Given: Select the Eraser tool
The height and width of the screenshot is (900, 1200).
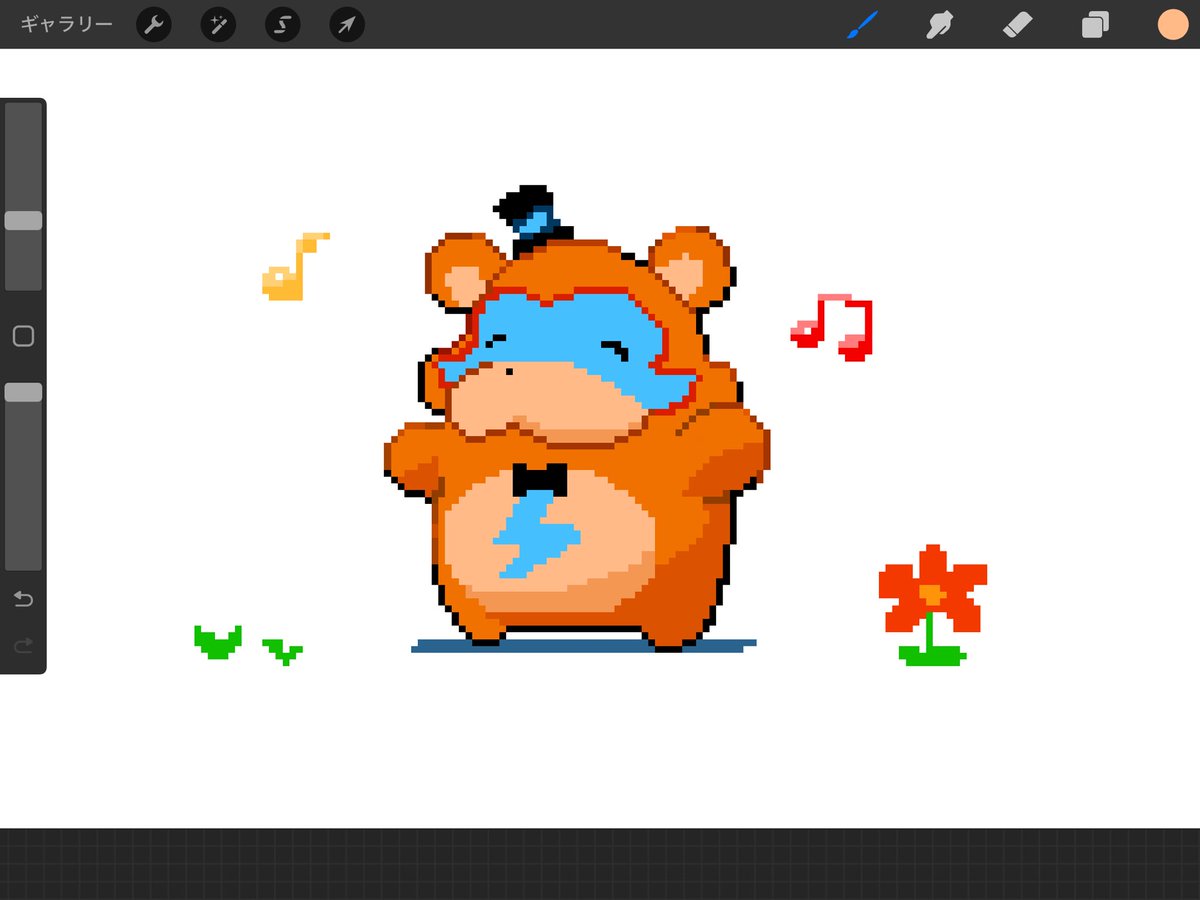Looking at the screenshot, I should 1017,25.
